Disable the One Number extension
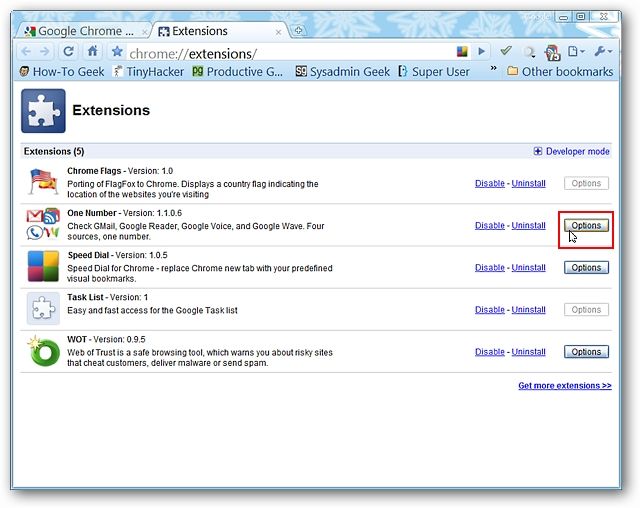Viewport: 640px width, 508px height. 489,225
